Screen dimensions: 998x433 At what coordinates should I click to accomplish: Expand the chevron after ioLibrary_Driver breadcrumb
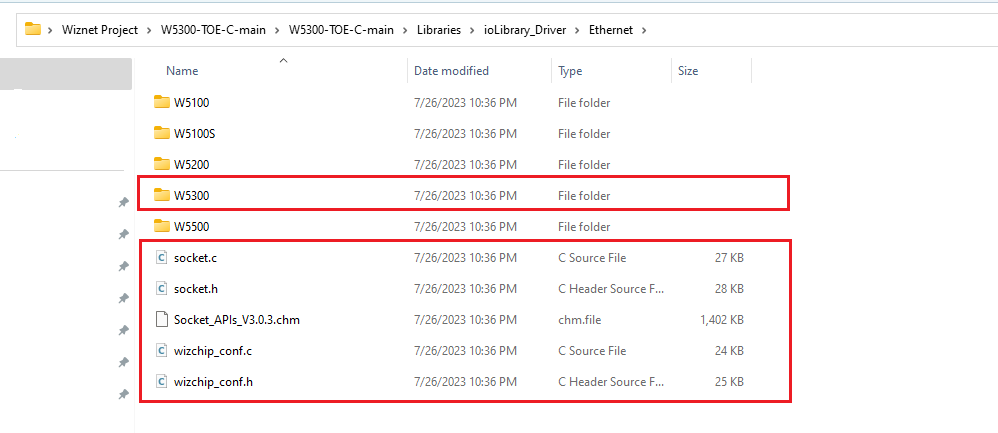(577, 30)
